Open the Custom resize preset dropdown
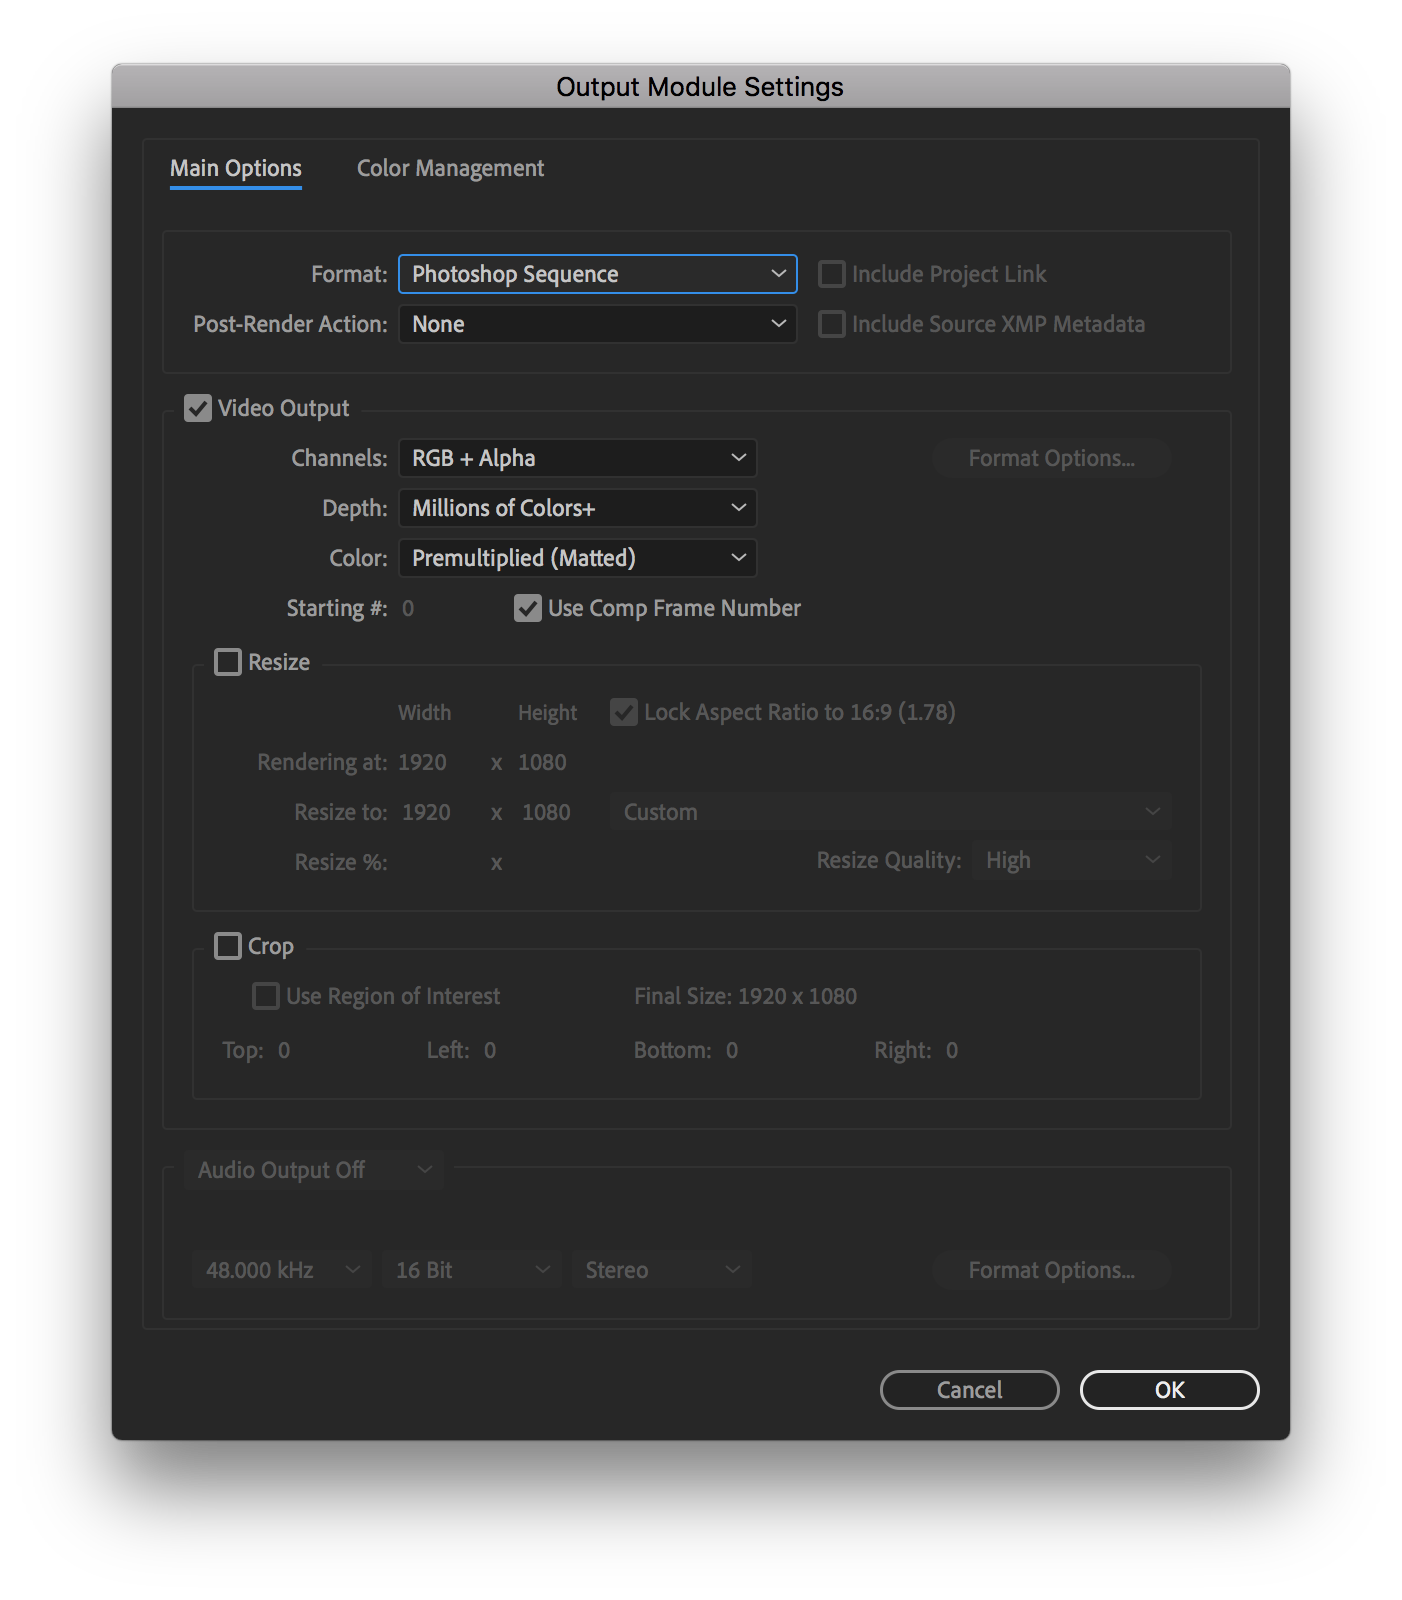The height and width of the screenshot is (1600, 1402). 890,812
